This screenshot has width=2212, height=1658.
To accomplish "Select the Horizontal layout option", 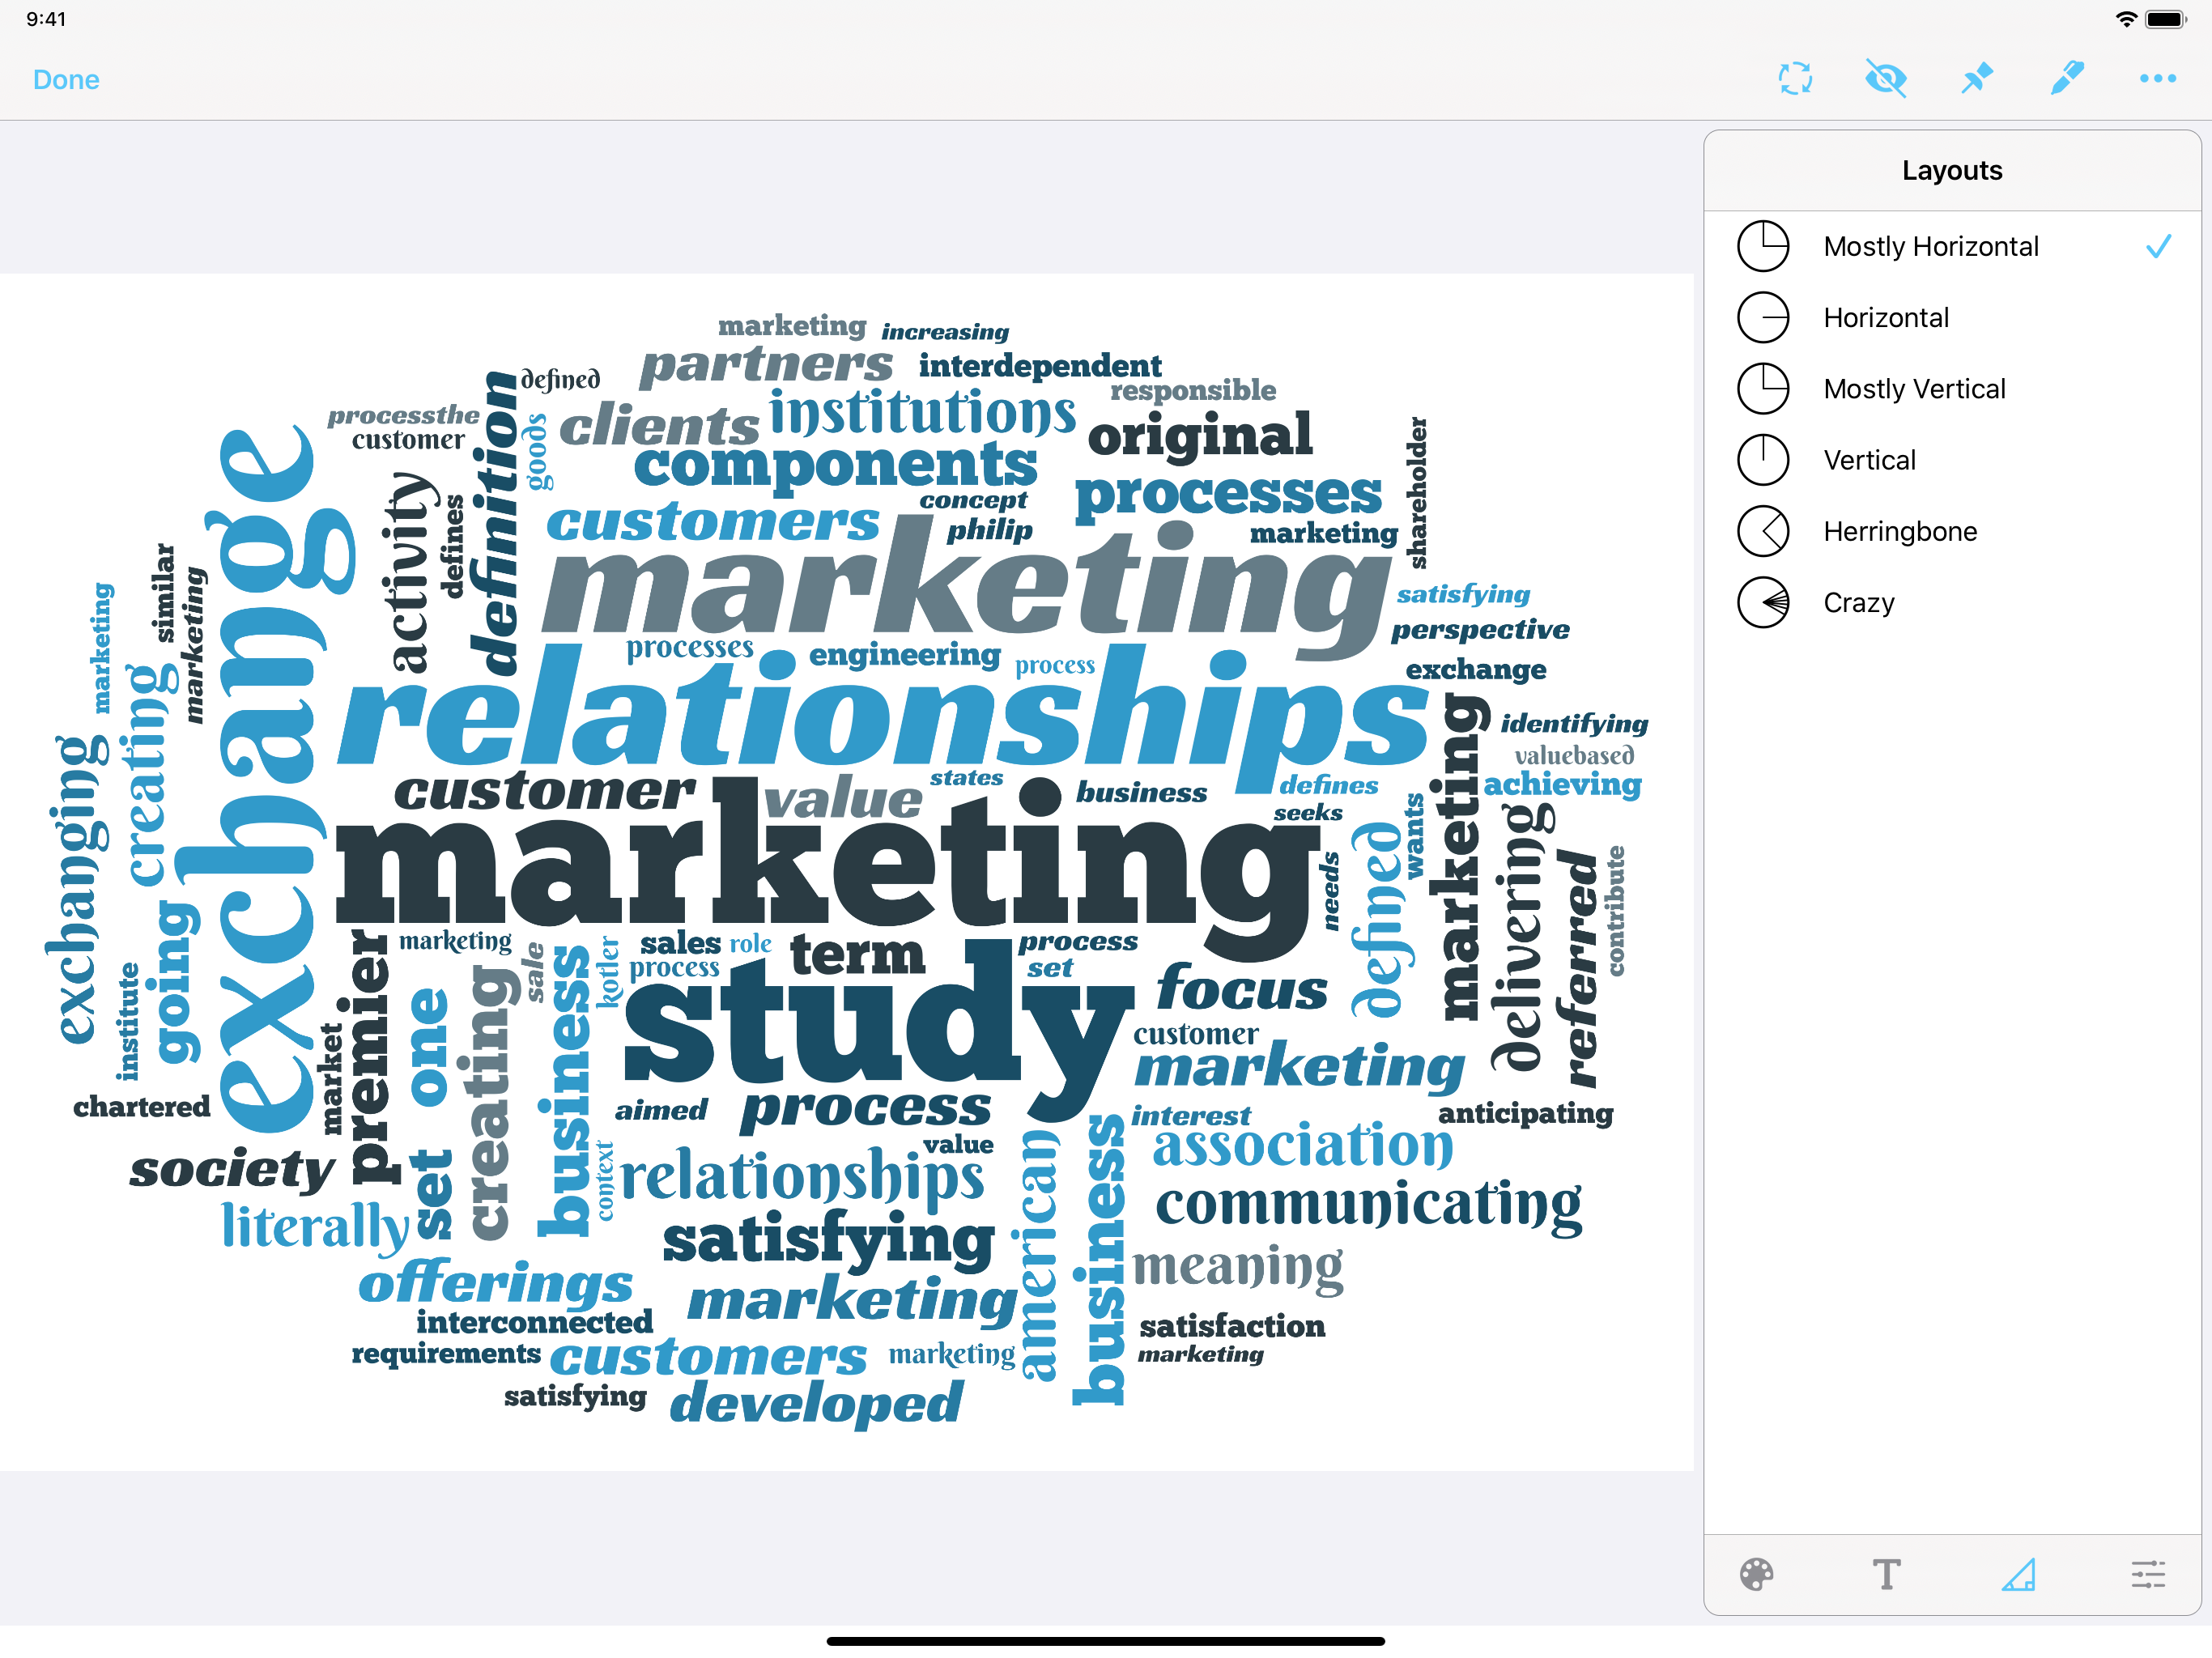I will coord(1952,317).
